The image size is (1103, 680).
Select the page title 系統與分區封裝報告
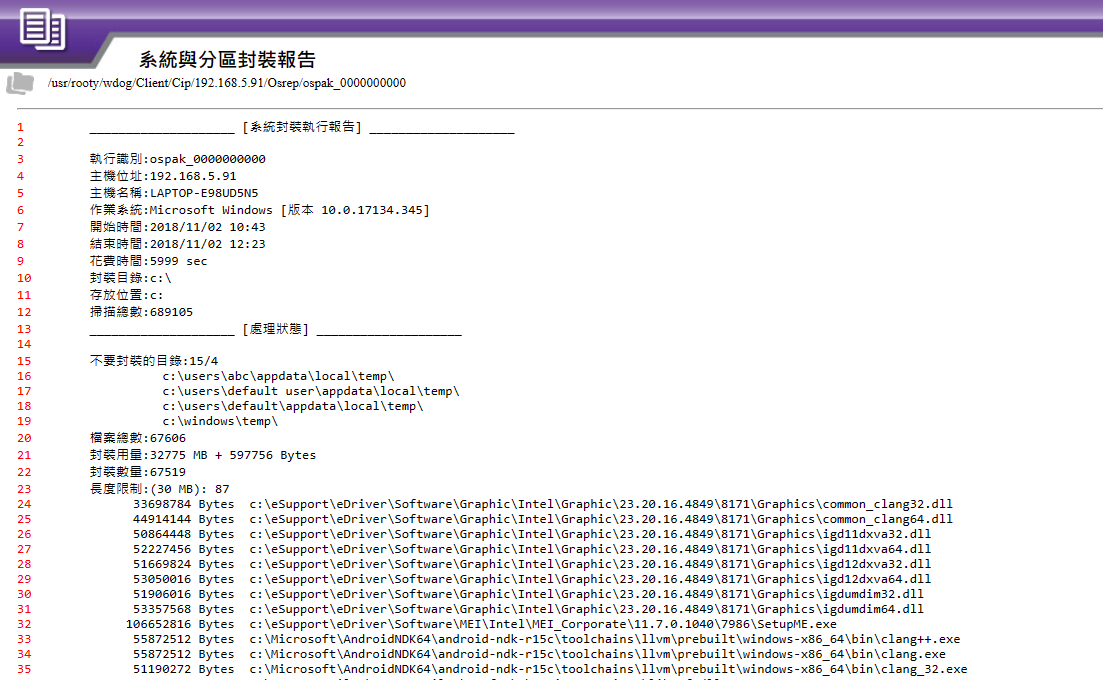coord(227,59)
